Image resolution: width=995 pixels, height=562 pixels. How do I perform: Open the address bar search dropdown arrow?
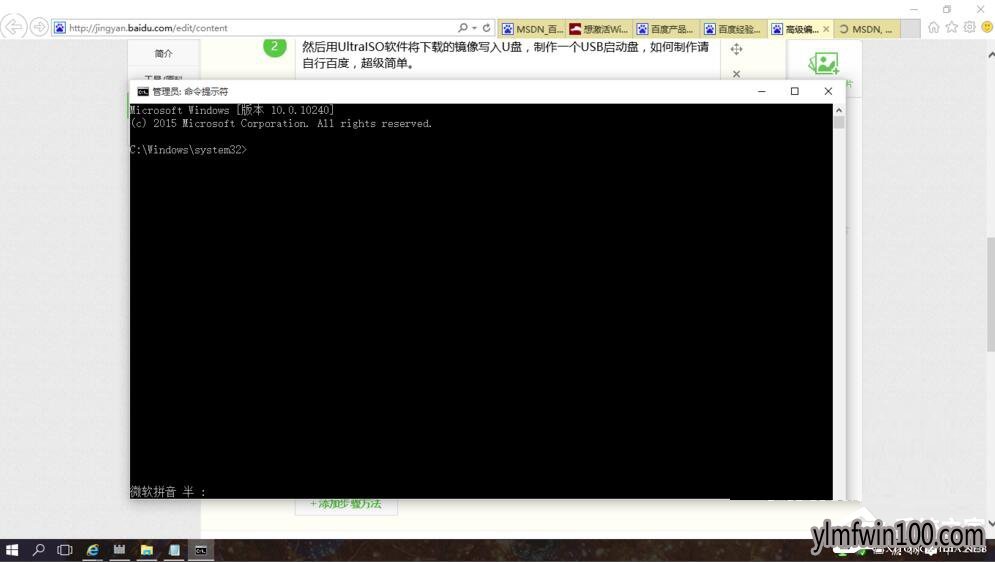[474, 28]
